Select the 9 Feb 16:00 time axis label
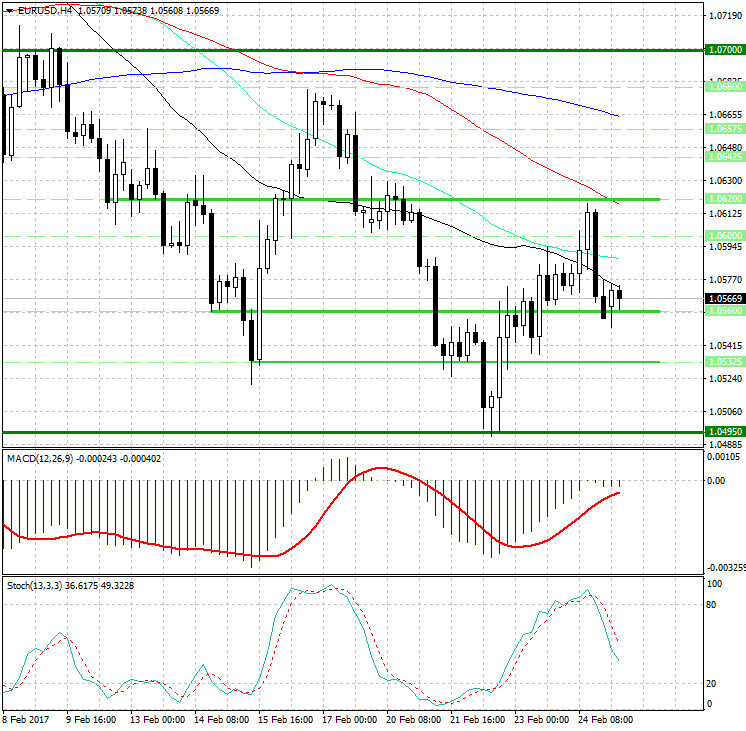Image resolution: width=746 pixels, height=731 pixels. click(x=91, y=719)
